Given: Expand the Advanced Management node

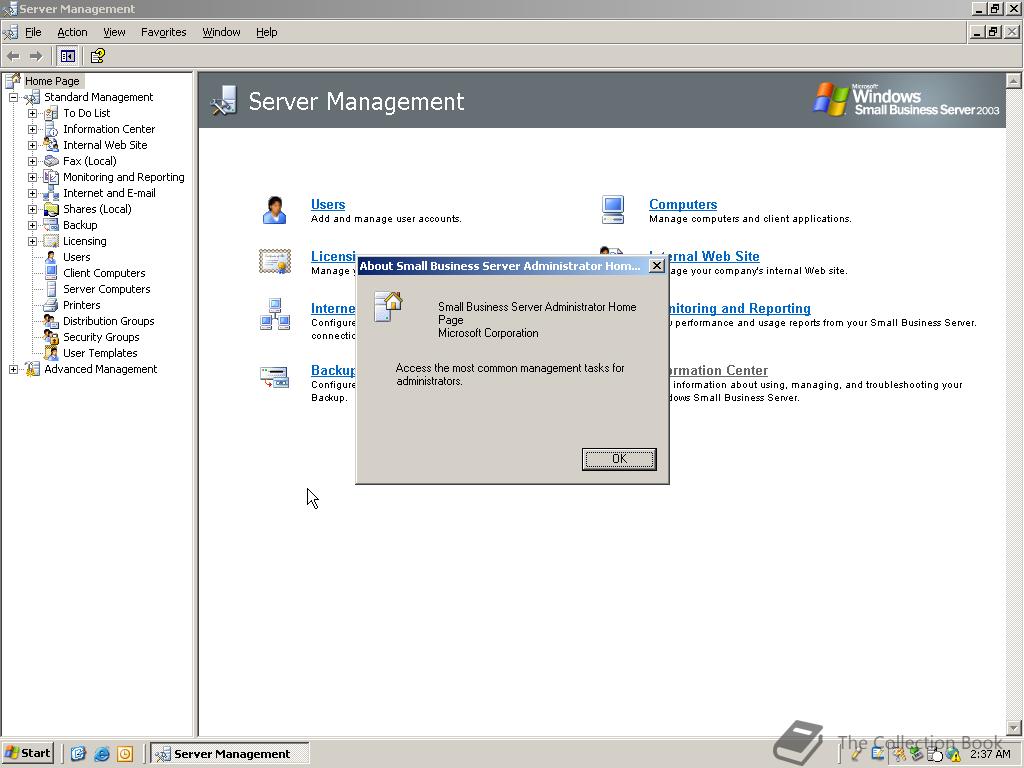Looking at the screenshot, I should click(x=13, y=369).
